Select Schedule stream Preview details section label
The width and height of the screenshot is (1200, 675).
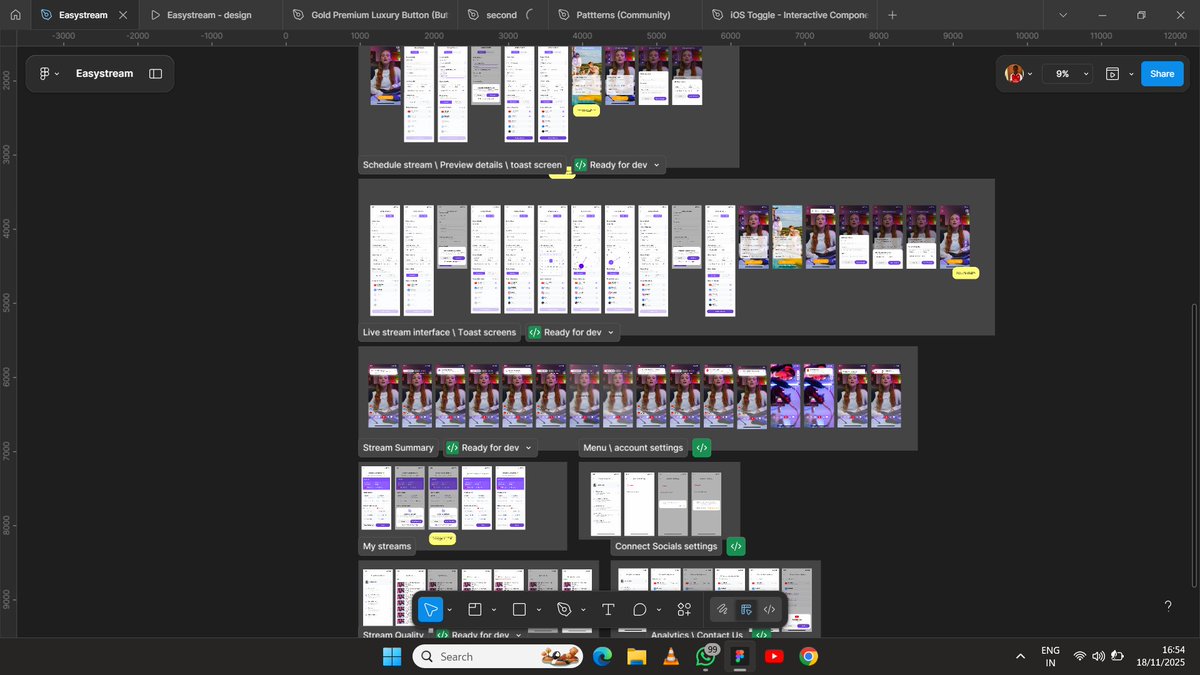(462, 165)
